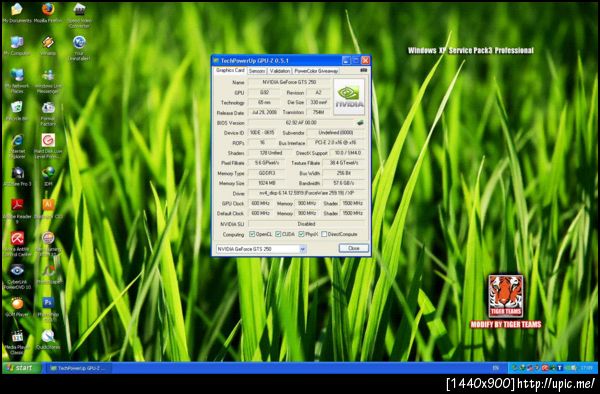
Task: Click the Memory Size 1024 MB field
Action: 266,183
